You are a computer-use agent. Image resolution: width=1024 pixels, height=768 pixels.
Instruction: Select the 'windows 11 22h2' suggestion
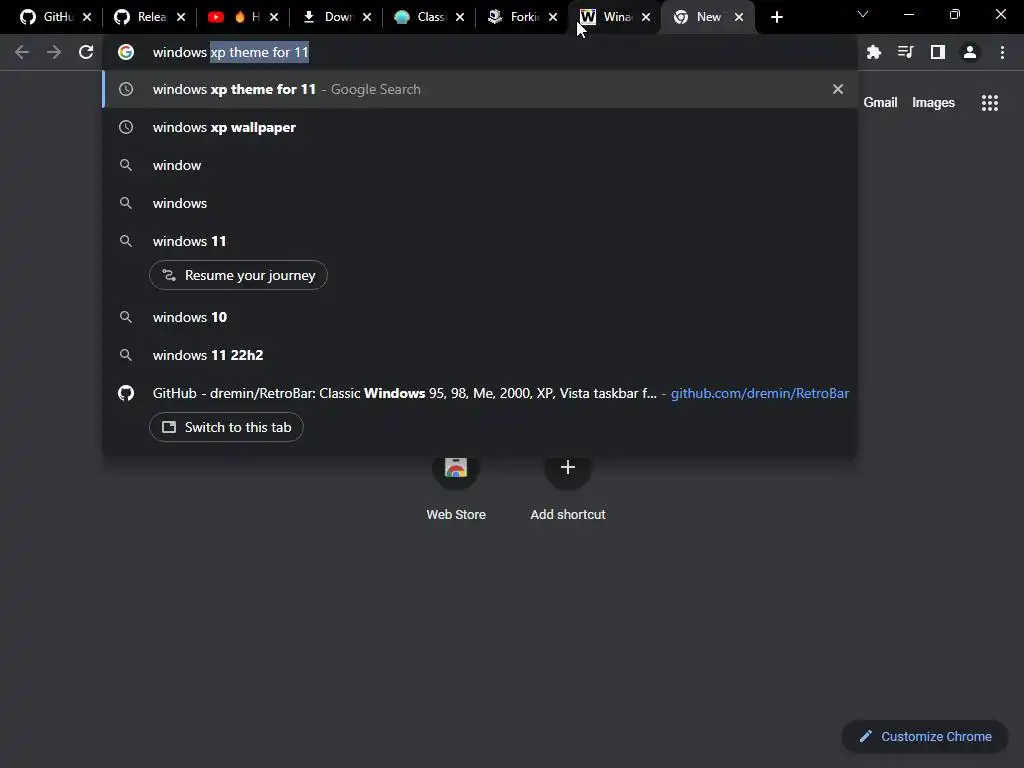[x=480, y=355]
